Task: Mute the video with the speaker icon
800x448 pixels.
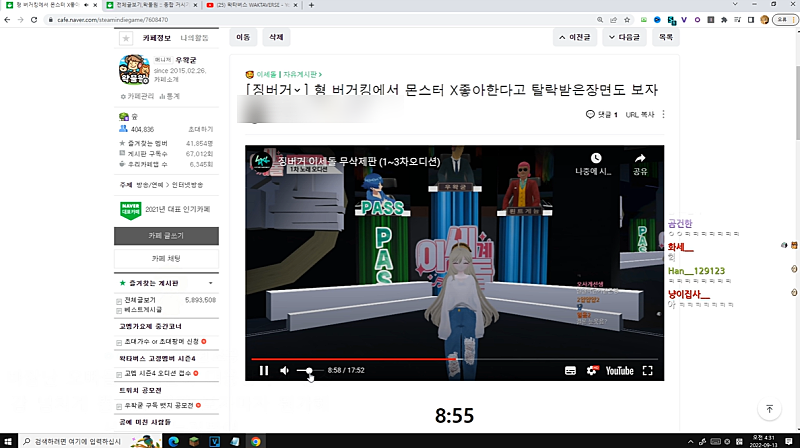Action: point(285,370)
